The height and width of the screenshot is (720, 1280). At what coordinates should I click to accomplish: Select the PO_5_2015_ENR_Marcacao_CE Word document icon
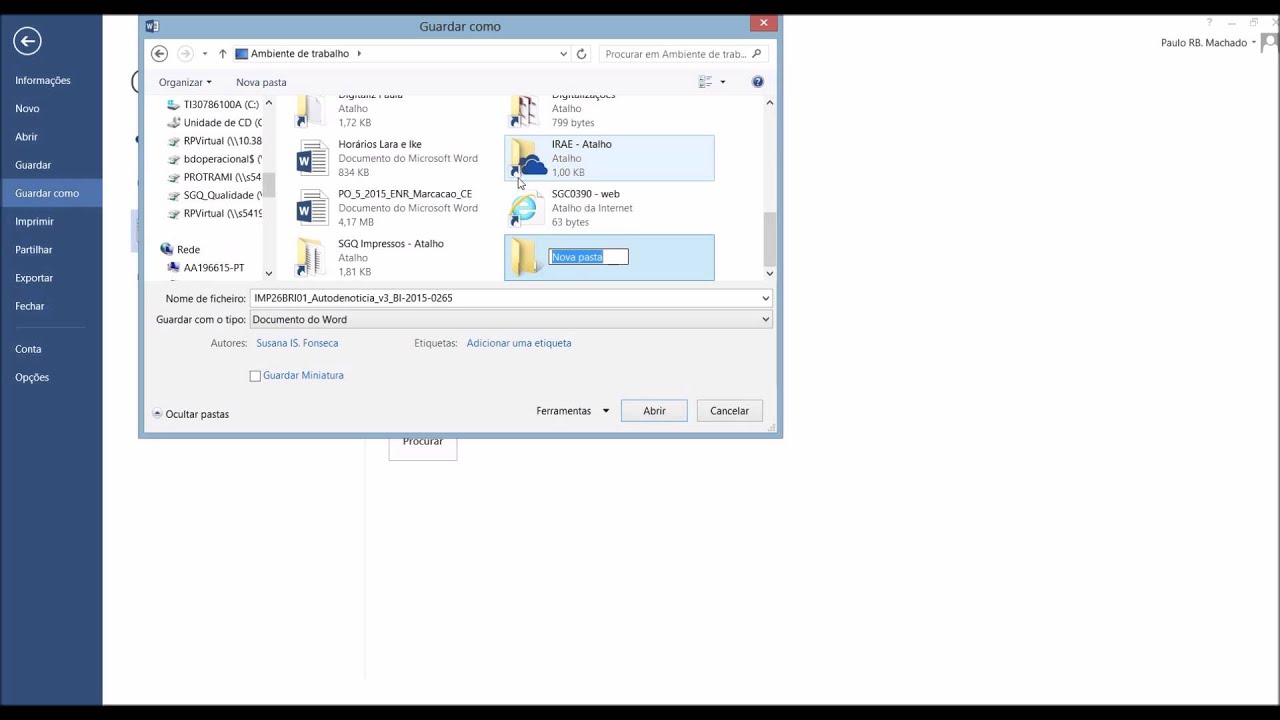coord(312,208)
